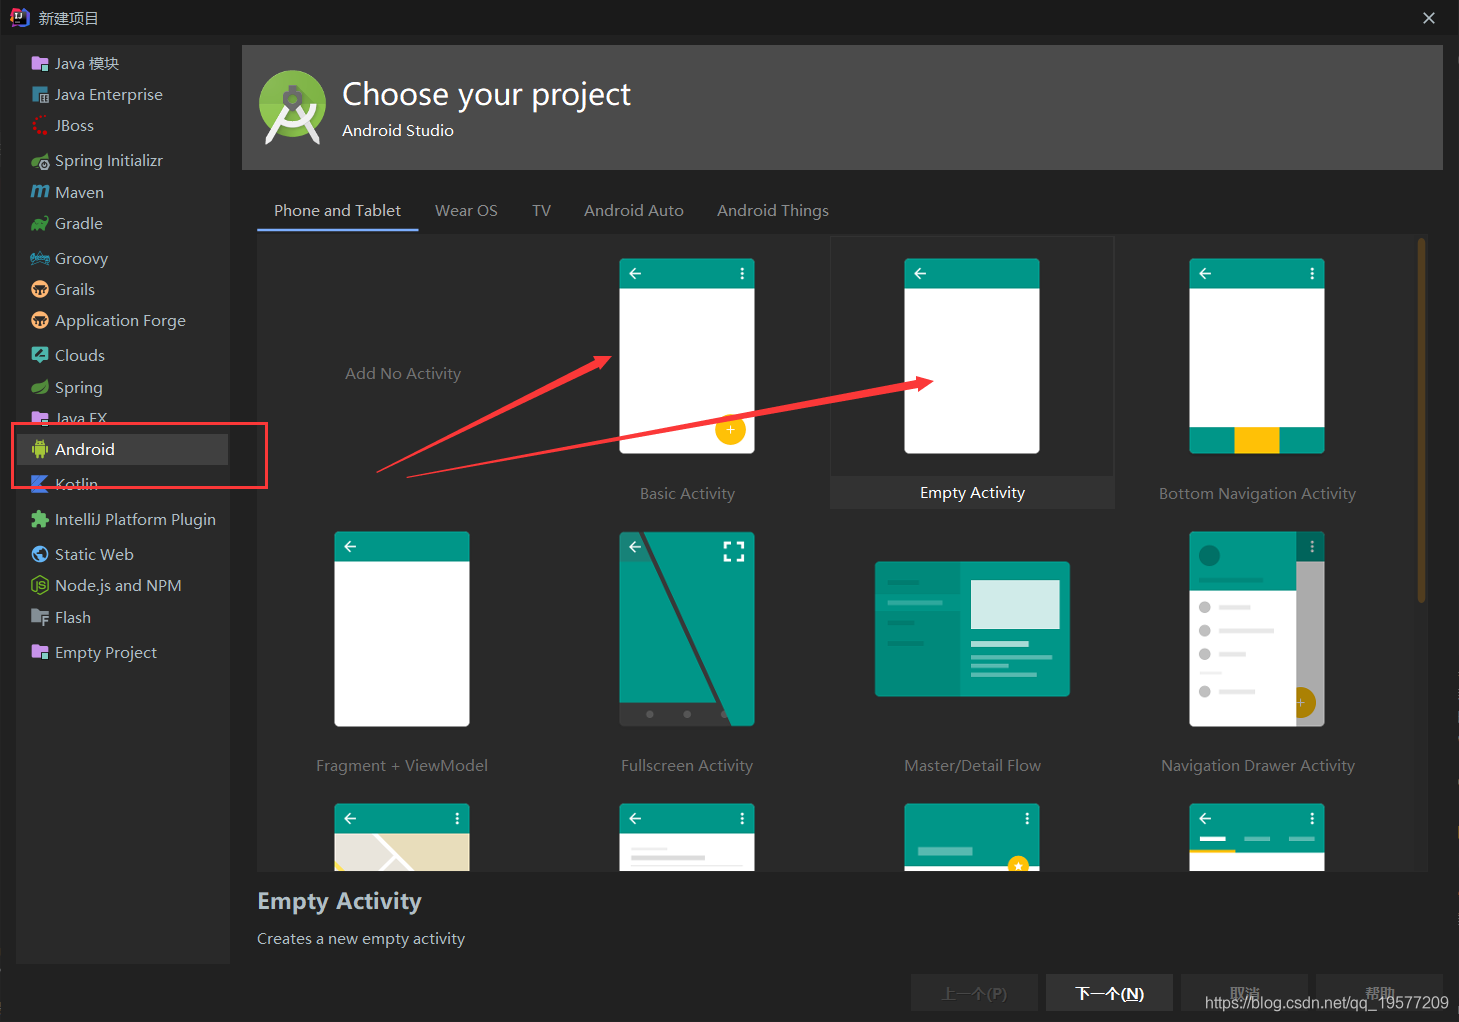1459x1022 pixels.
Task: Click the Basic Activity label text
Action: [687, 494]
